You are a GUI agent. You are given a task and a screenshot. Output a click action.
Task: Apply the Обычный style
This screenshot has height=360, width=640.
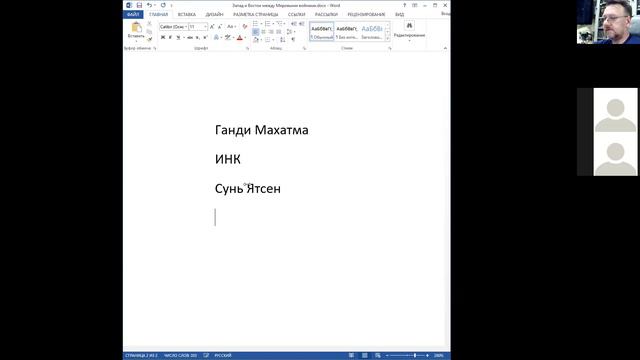coord(322,31)
